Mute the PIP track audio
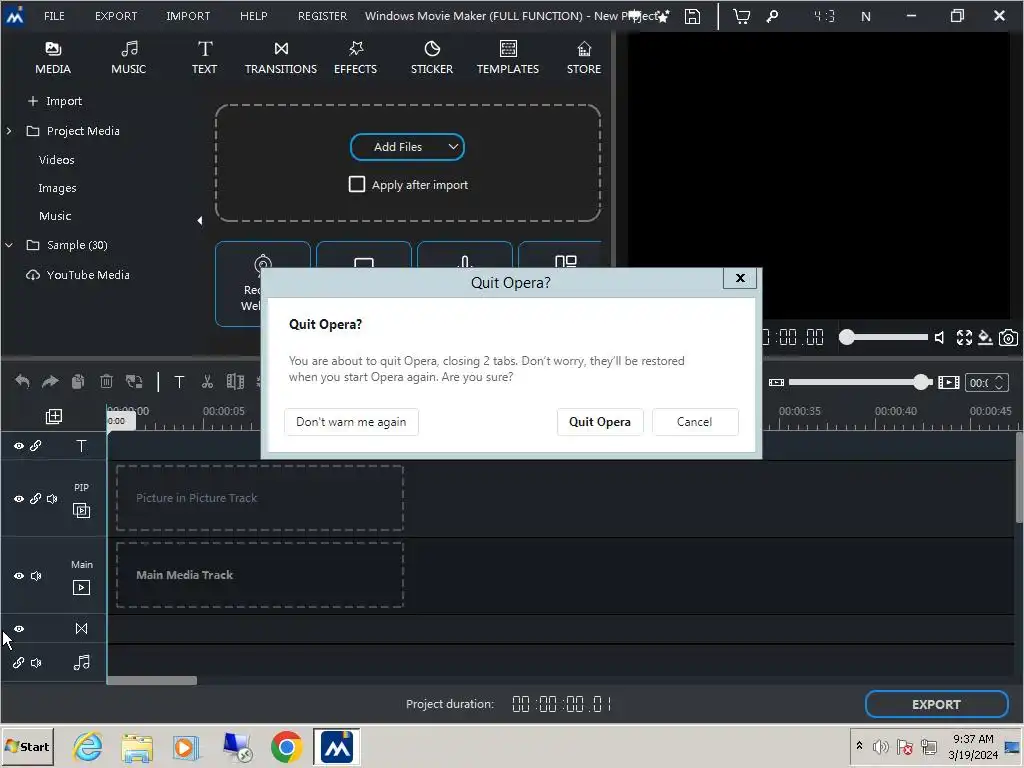 tap(52, 499)
